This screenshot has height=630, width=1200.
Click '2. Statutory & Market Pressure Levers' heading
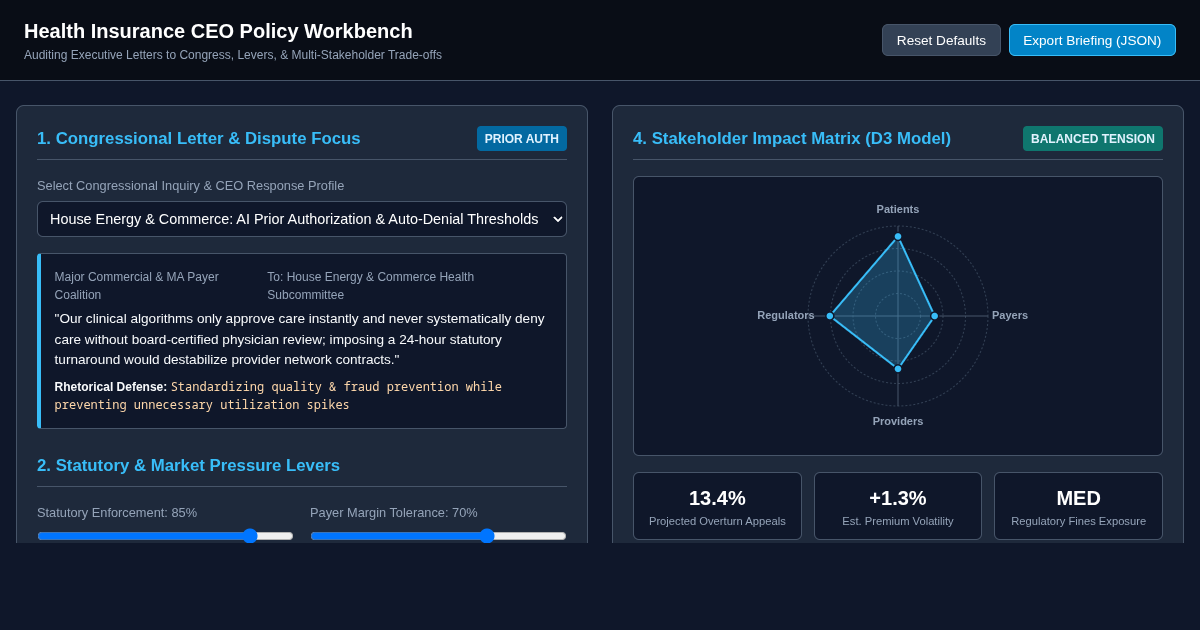[188, 466]
